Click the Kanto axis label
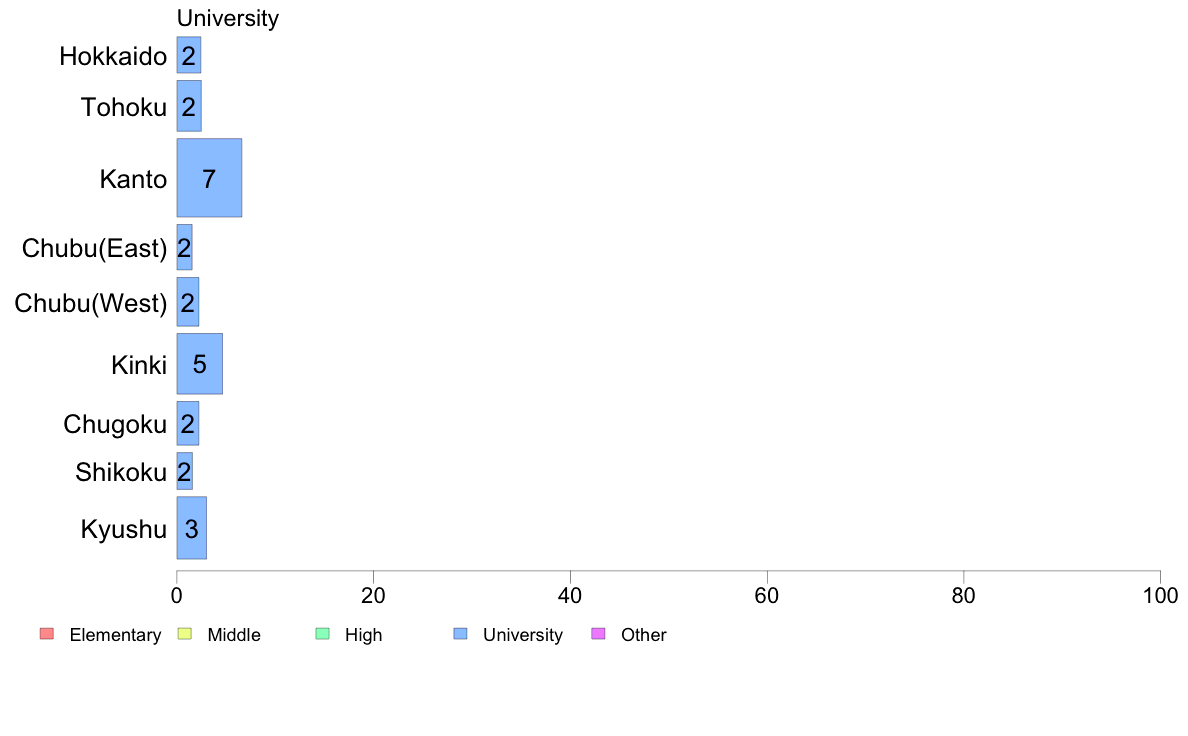 (133, 180)
